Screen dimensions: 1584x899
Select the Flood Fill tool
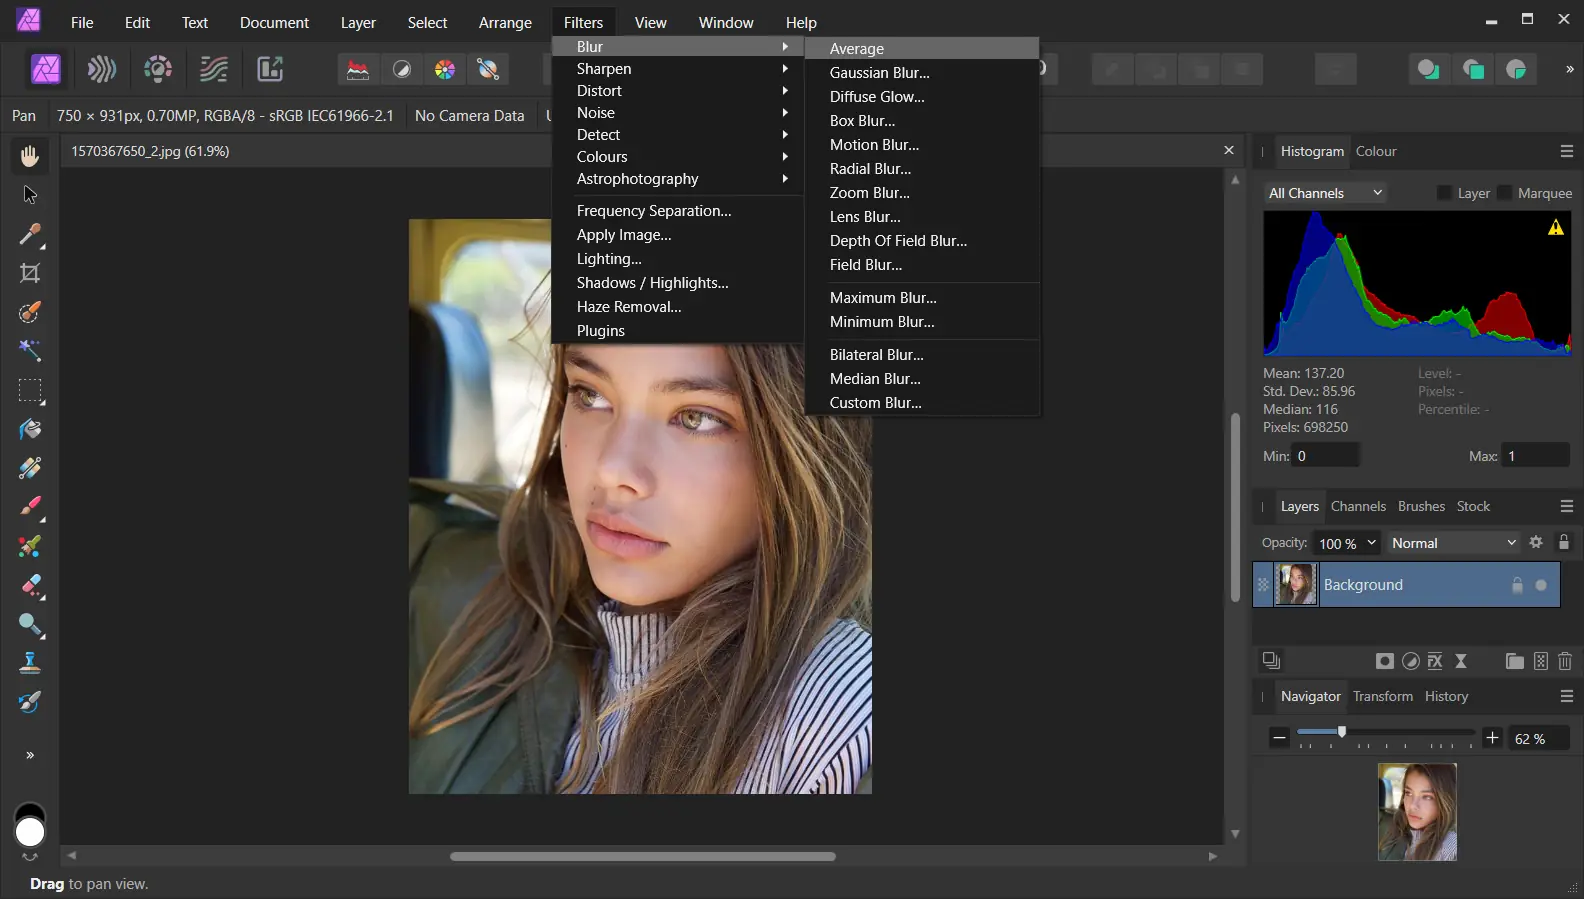click(x=30, y=429)
